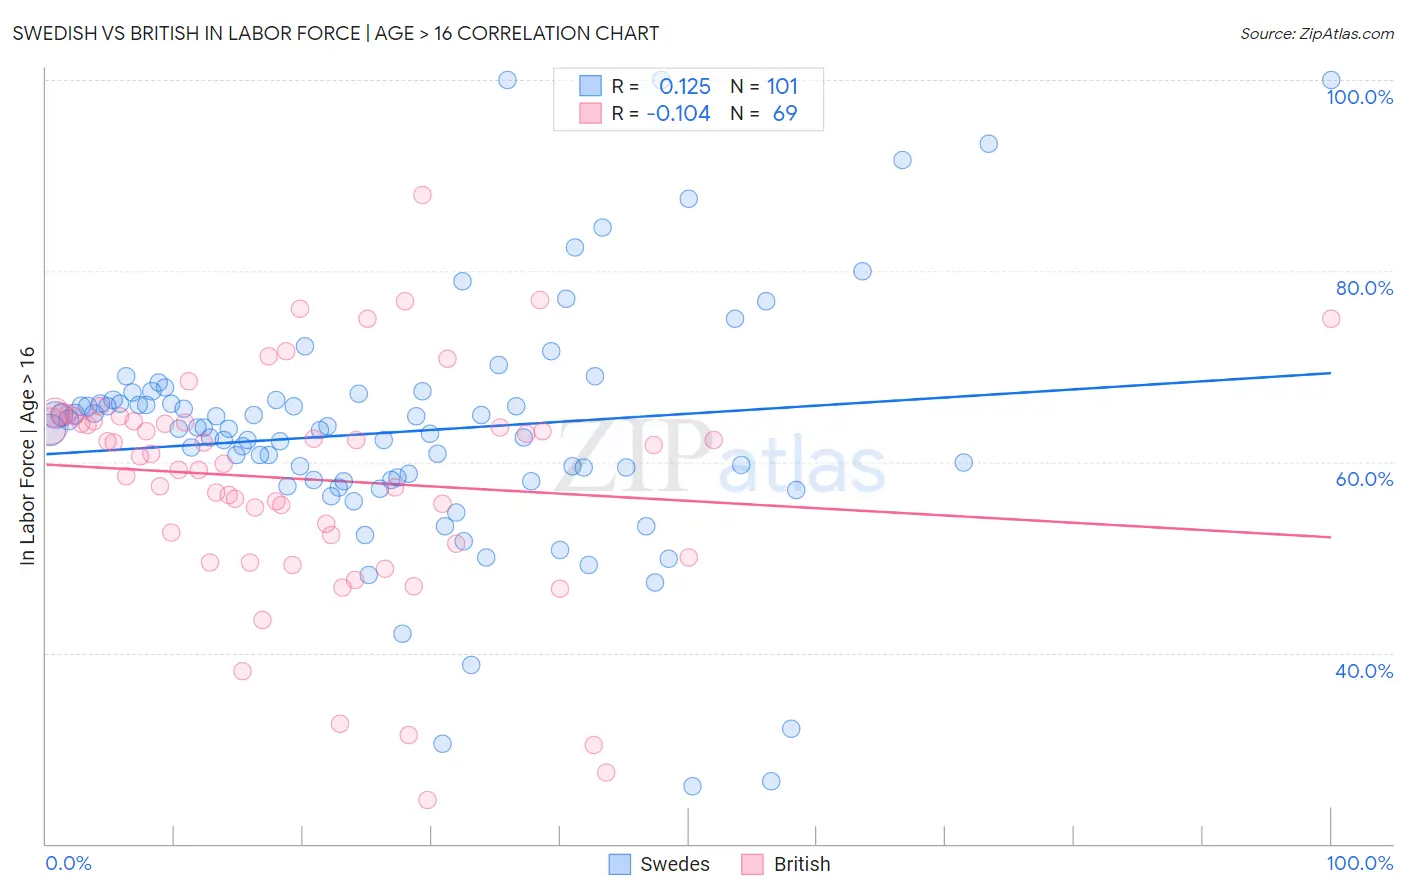Open the Source: ZipAtlas.com link
This screenshot has width=1406, height=892.
(1317, 33)
